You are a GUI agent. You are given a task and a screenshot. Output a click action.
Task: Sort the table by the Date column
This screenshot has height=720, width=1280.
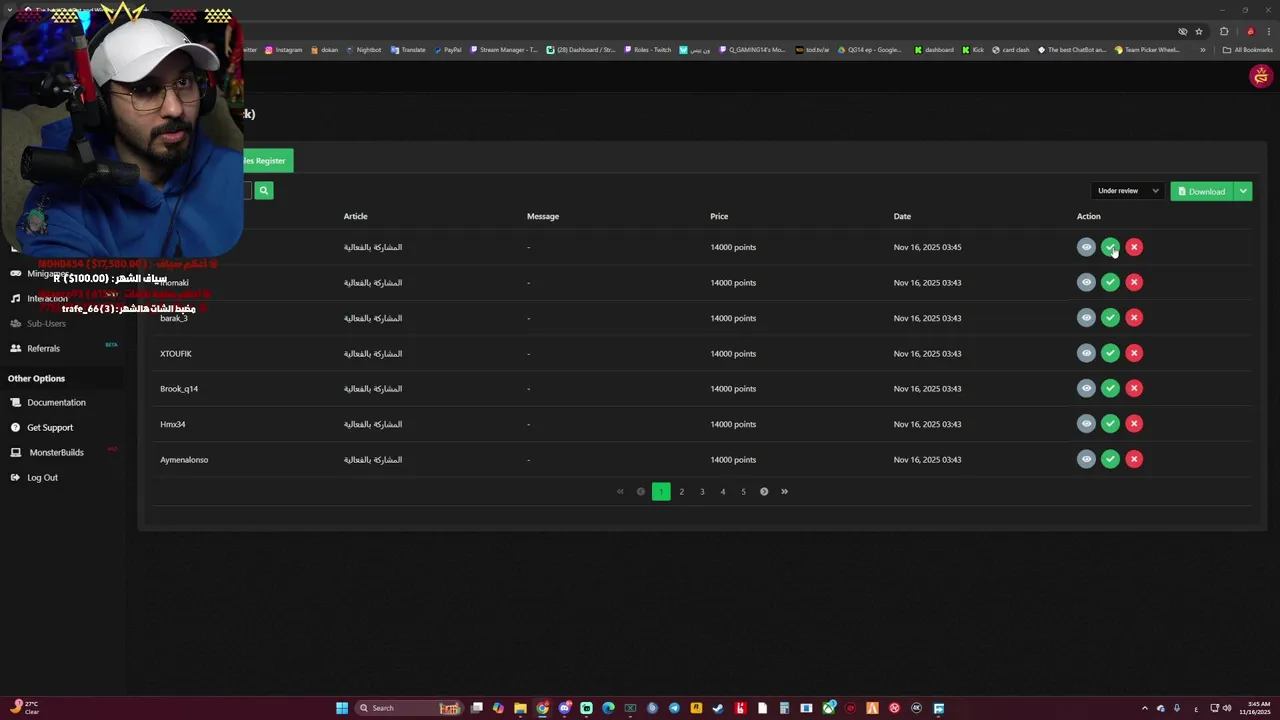[x=902, y=216]
